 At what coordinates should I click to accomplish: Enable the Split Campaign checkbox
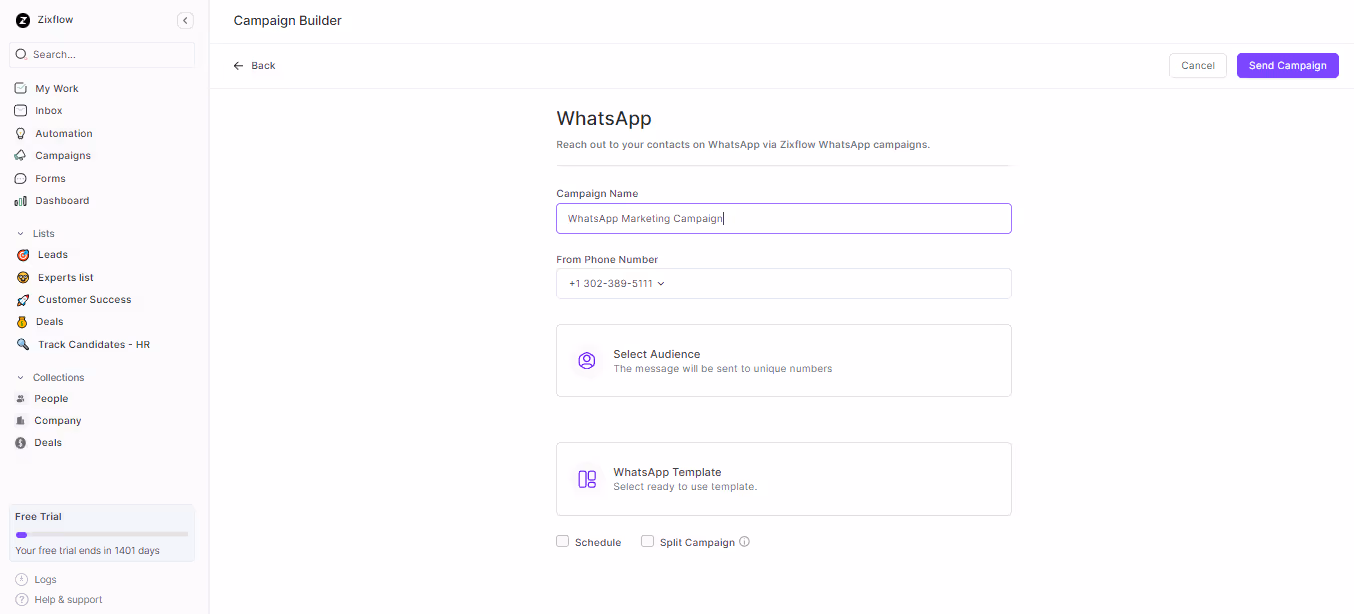tap(647, 541)
